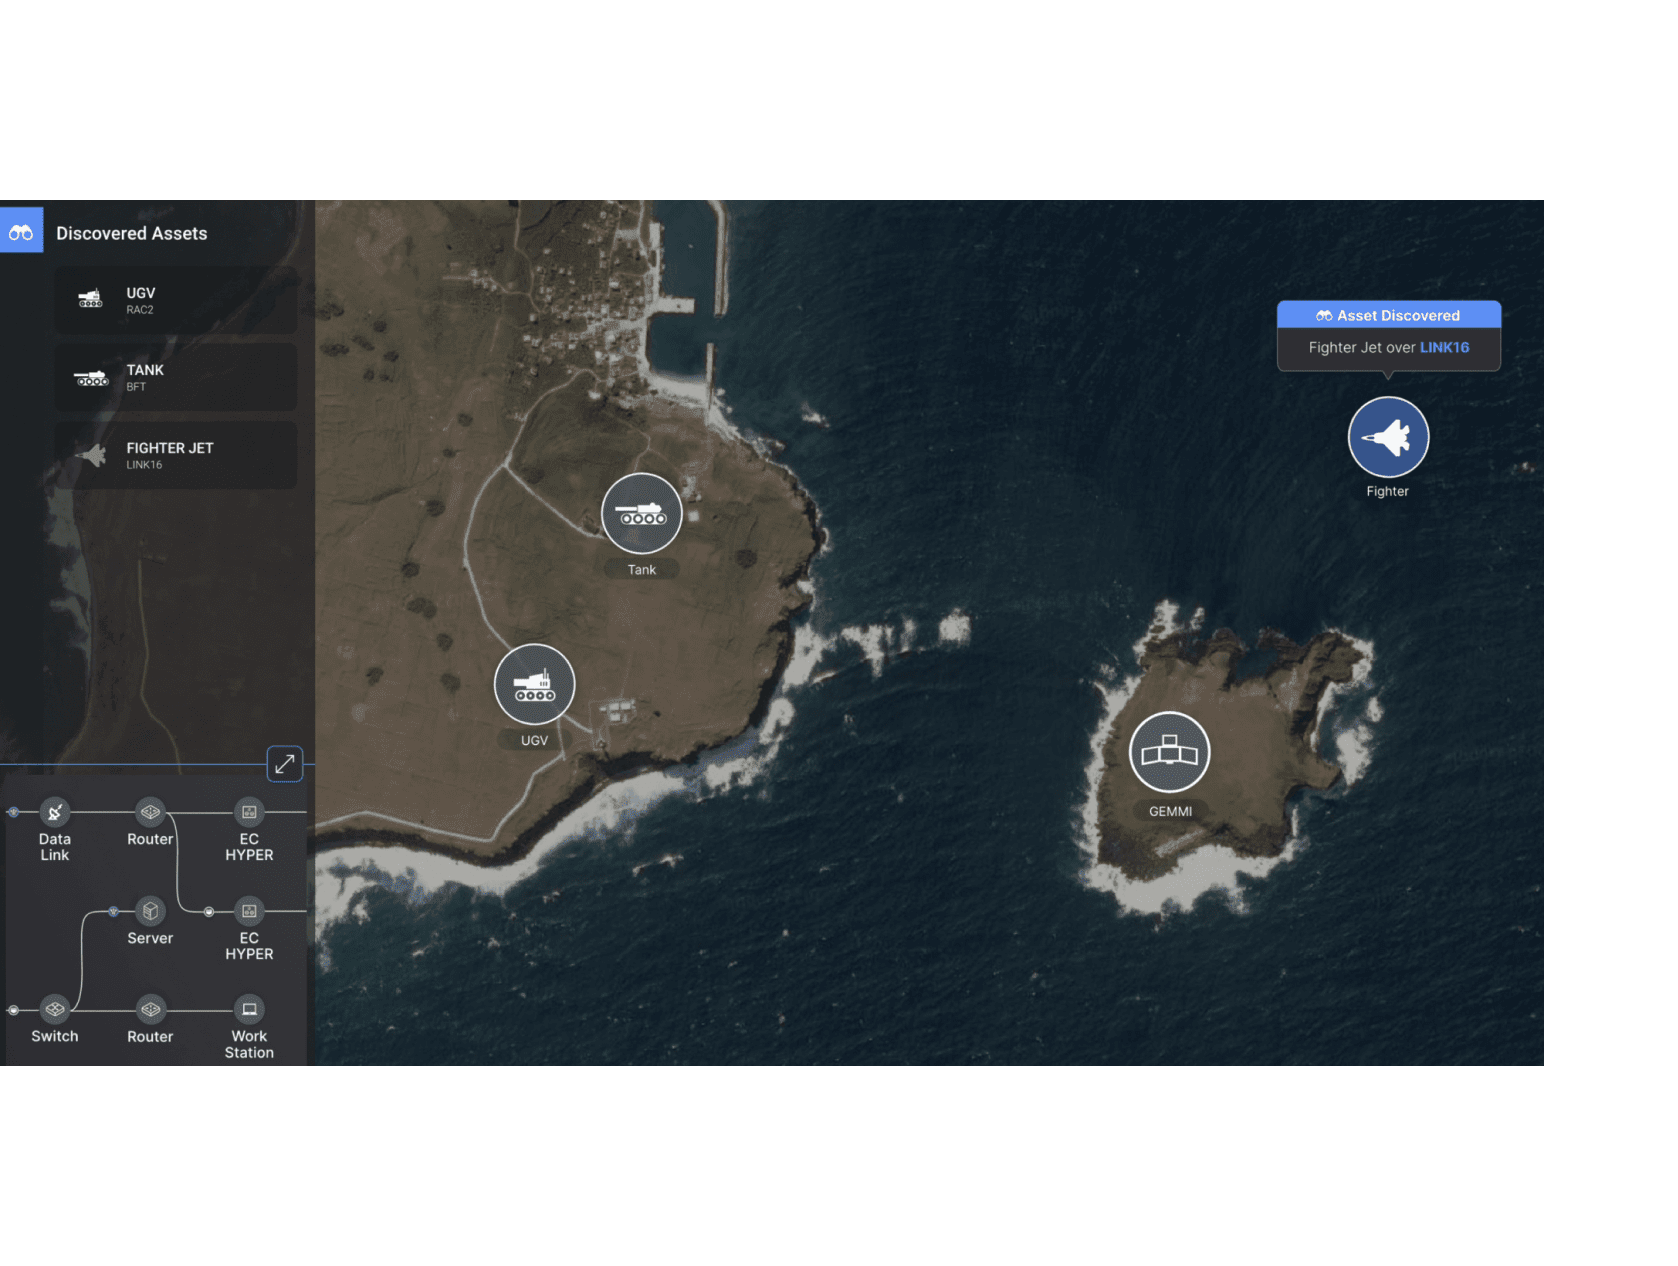Click the Server label text
Image resolution: width=1678 pixels, height=1266 pixels.
pos(150,938)
